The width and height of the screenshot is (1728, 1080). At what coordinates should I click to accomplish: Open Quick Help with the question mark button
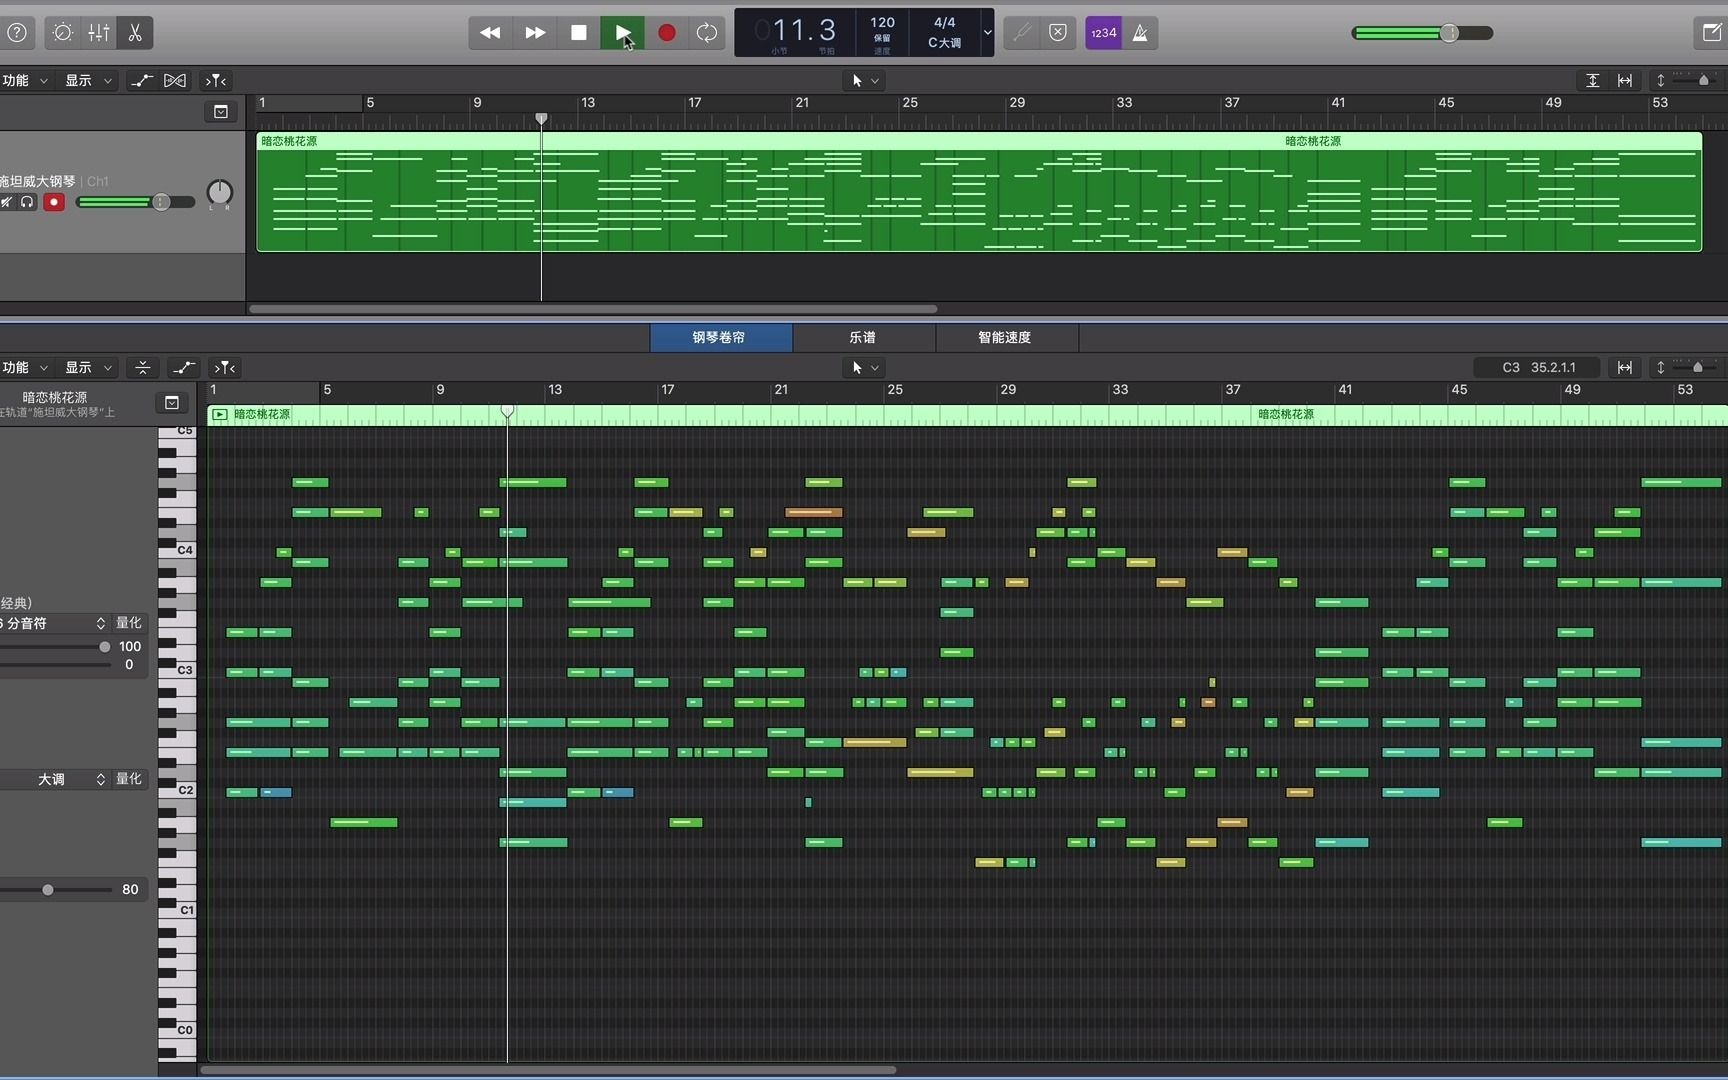[16, 33]
